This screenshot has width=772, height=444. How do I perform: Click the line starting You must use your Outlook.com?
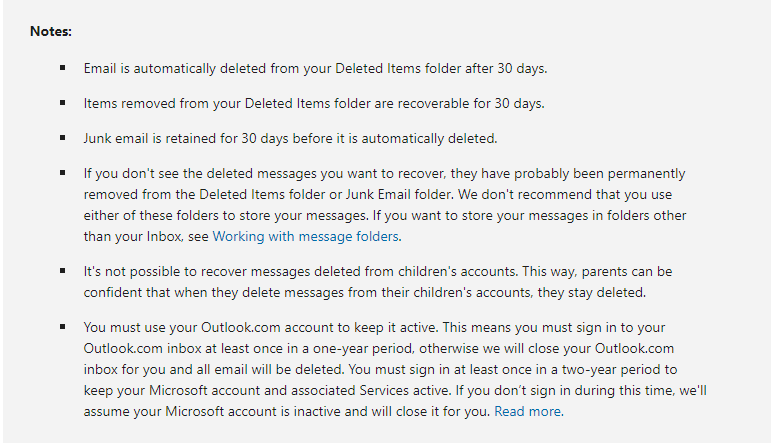coord(374,328)
